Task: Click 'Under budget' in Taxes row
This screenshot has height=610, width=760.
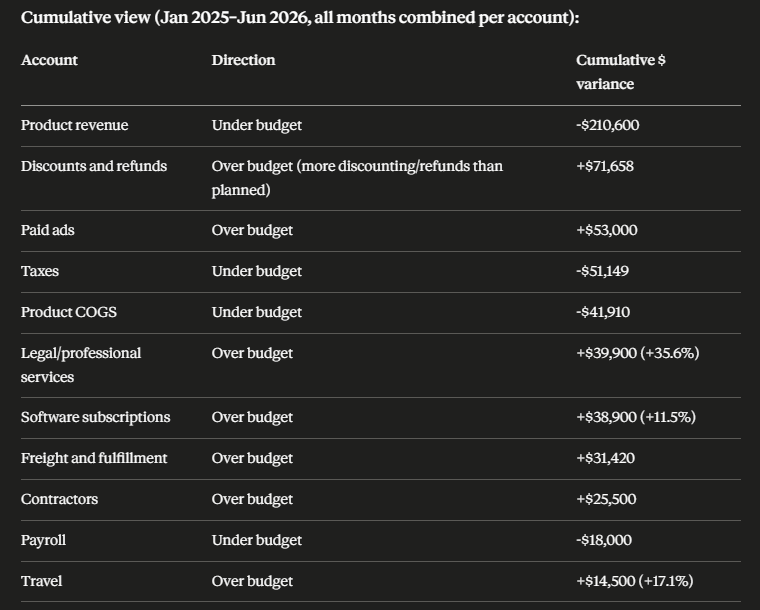Action: [x=257, y=272]
